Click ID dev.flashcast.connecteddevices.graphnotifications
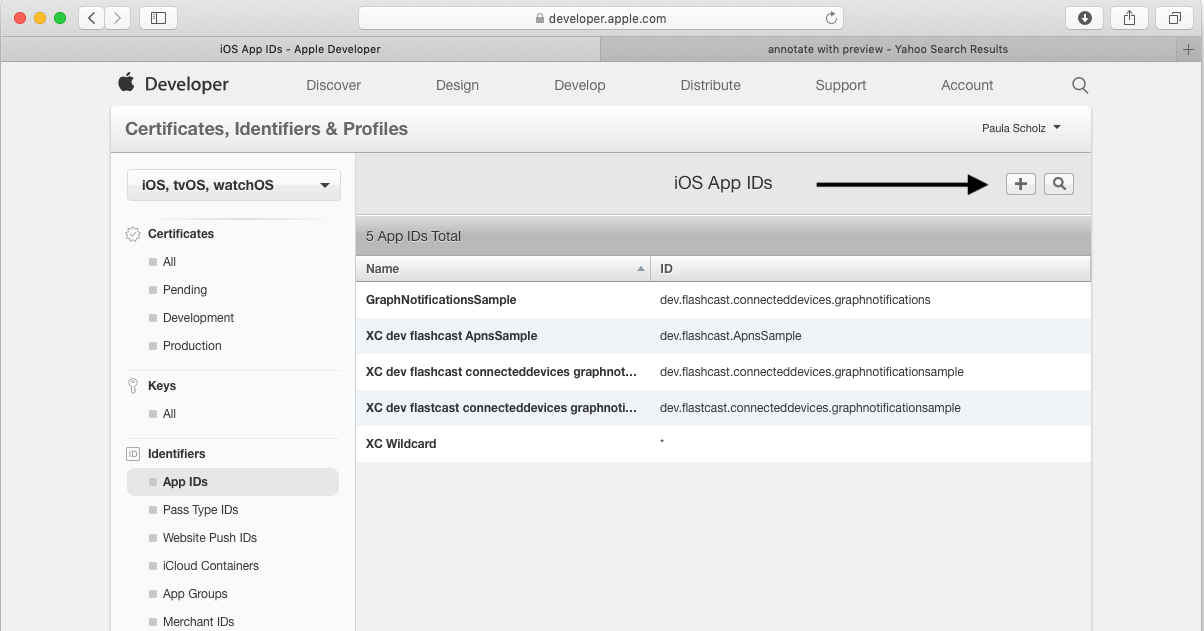1204x631 pixels. point(795,300)
